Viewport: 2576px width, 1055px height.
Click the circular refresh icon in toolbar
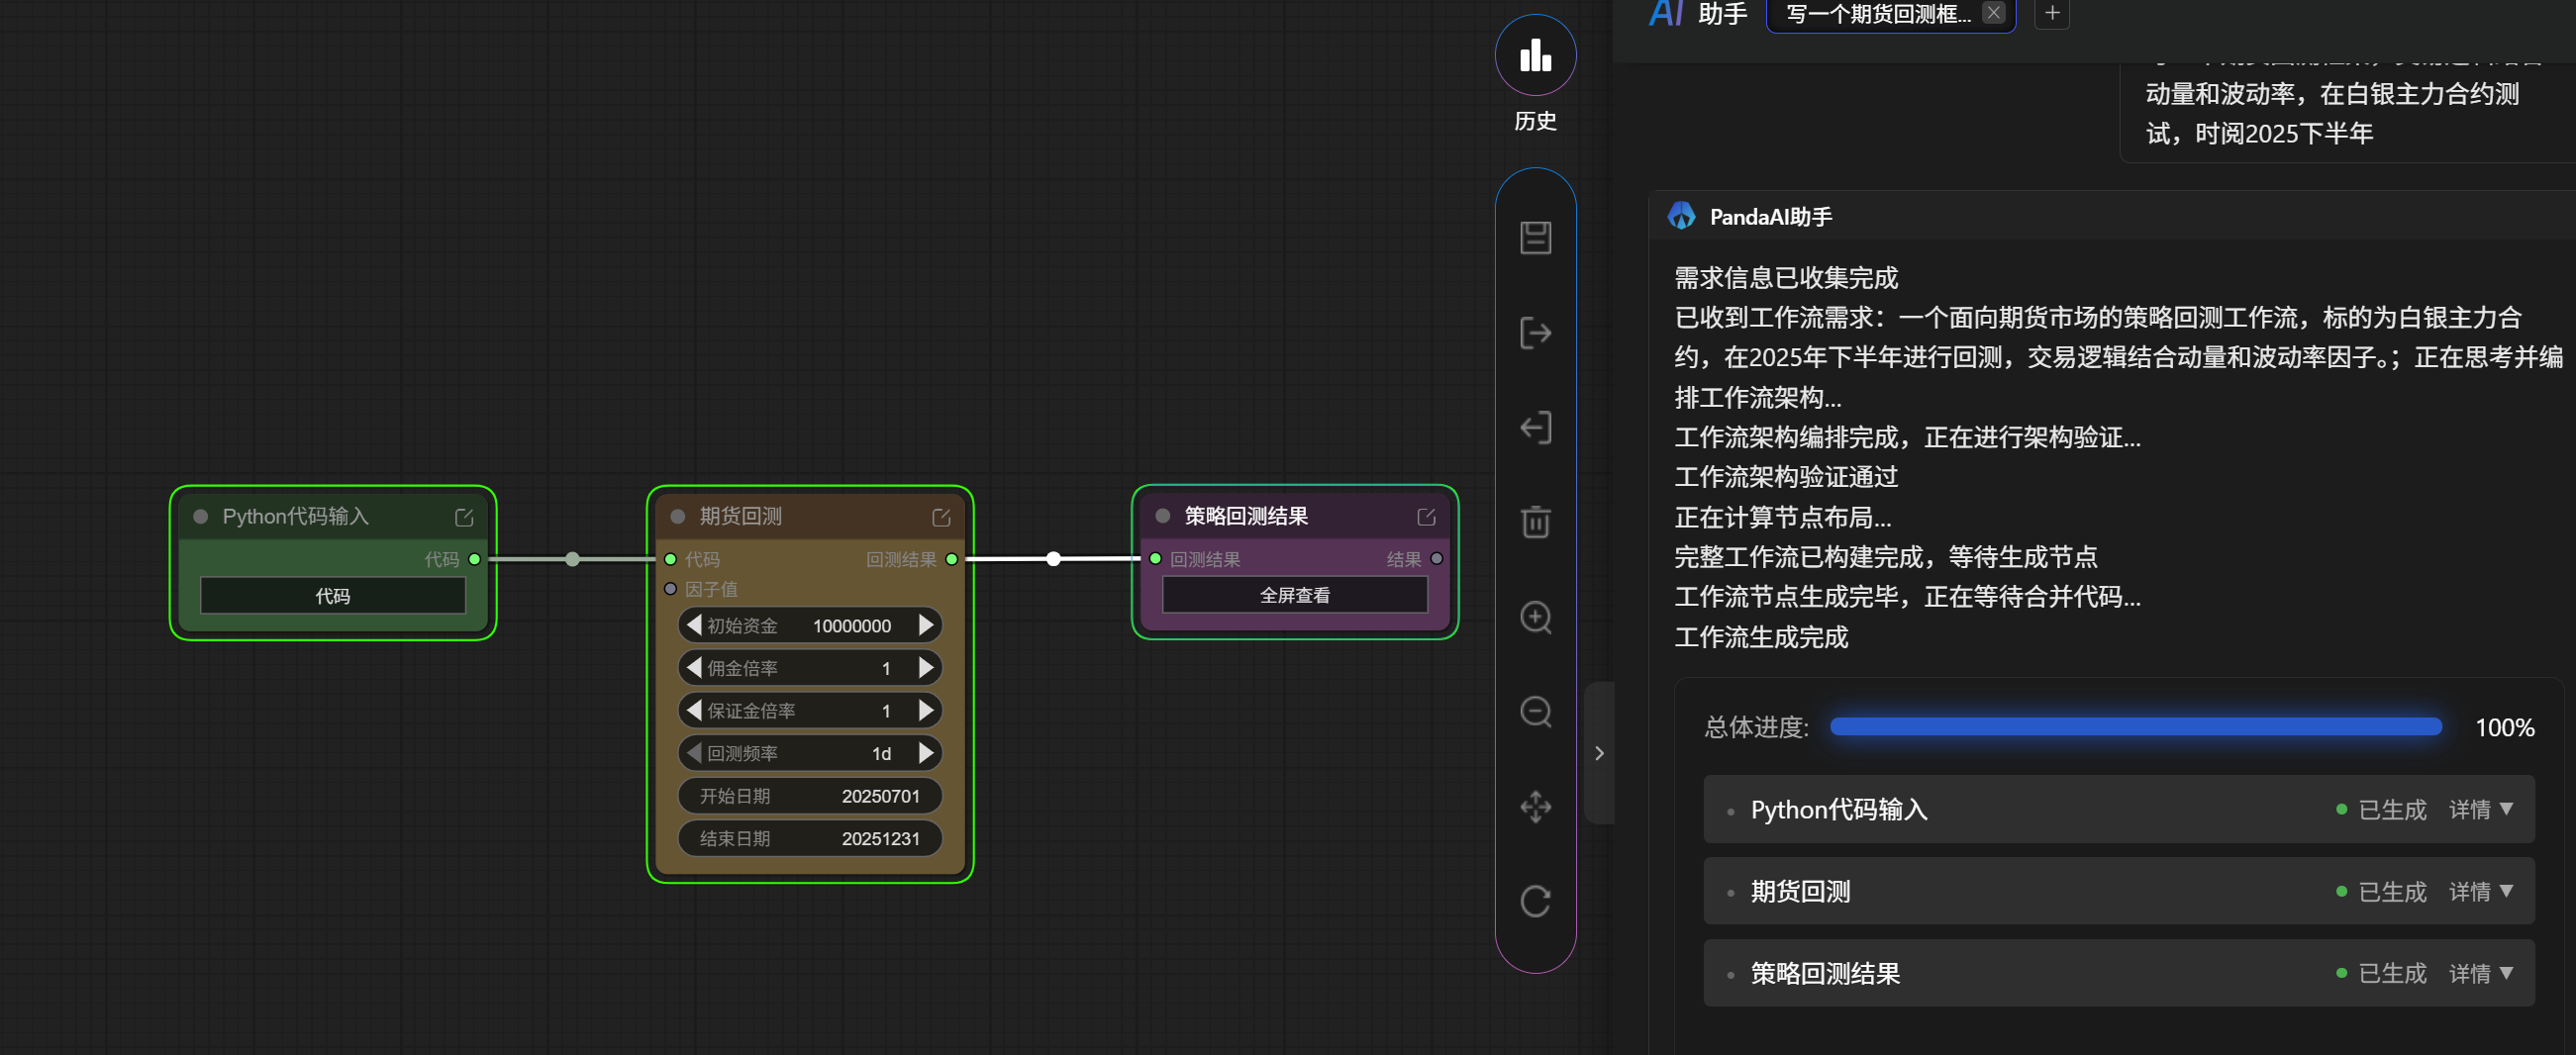pos(1535,901)
